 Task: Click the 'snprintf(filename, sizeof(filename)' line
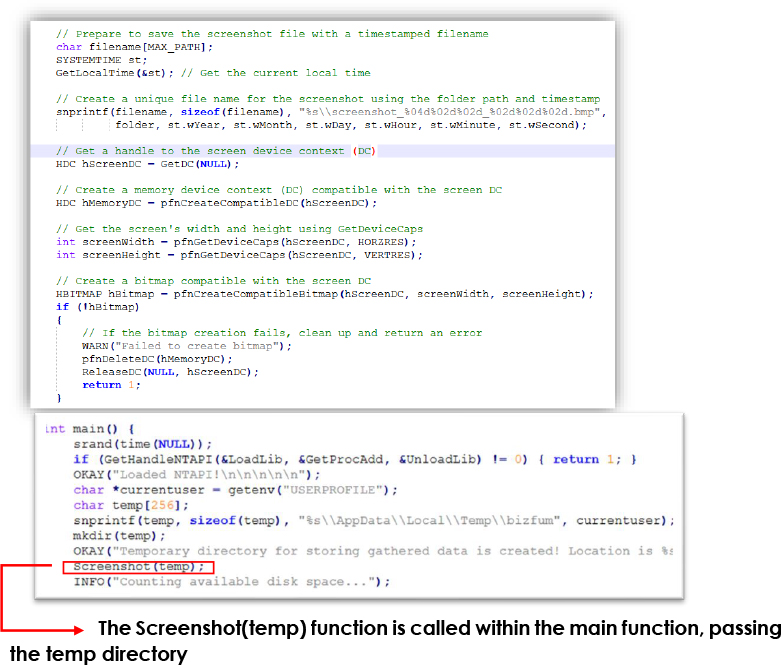331,112
